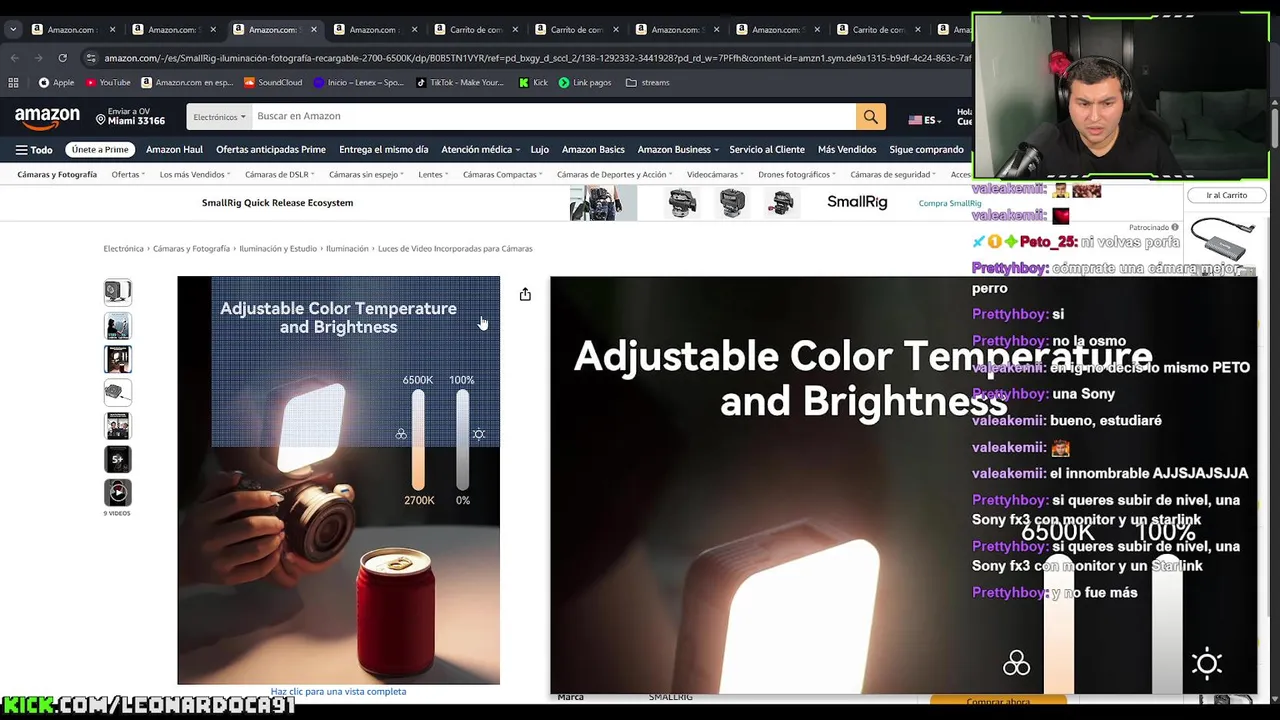Expand Cámaras de seguridad submenu

tap(894, 174)
